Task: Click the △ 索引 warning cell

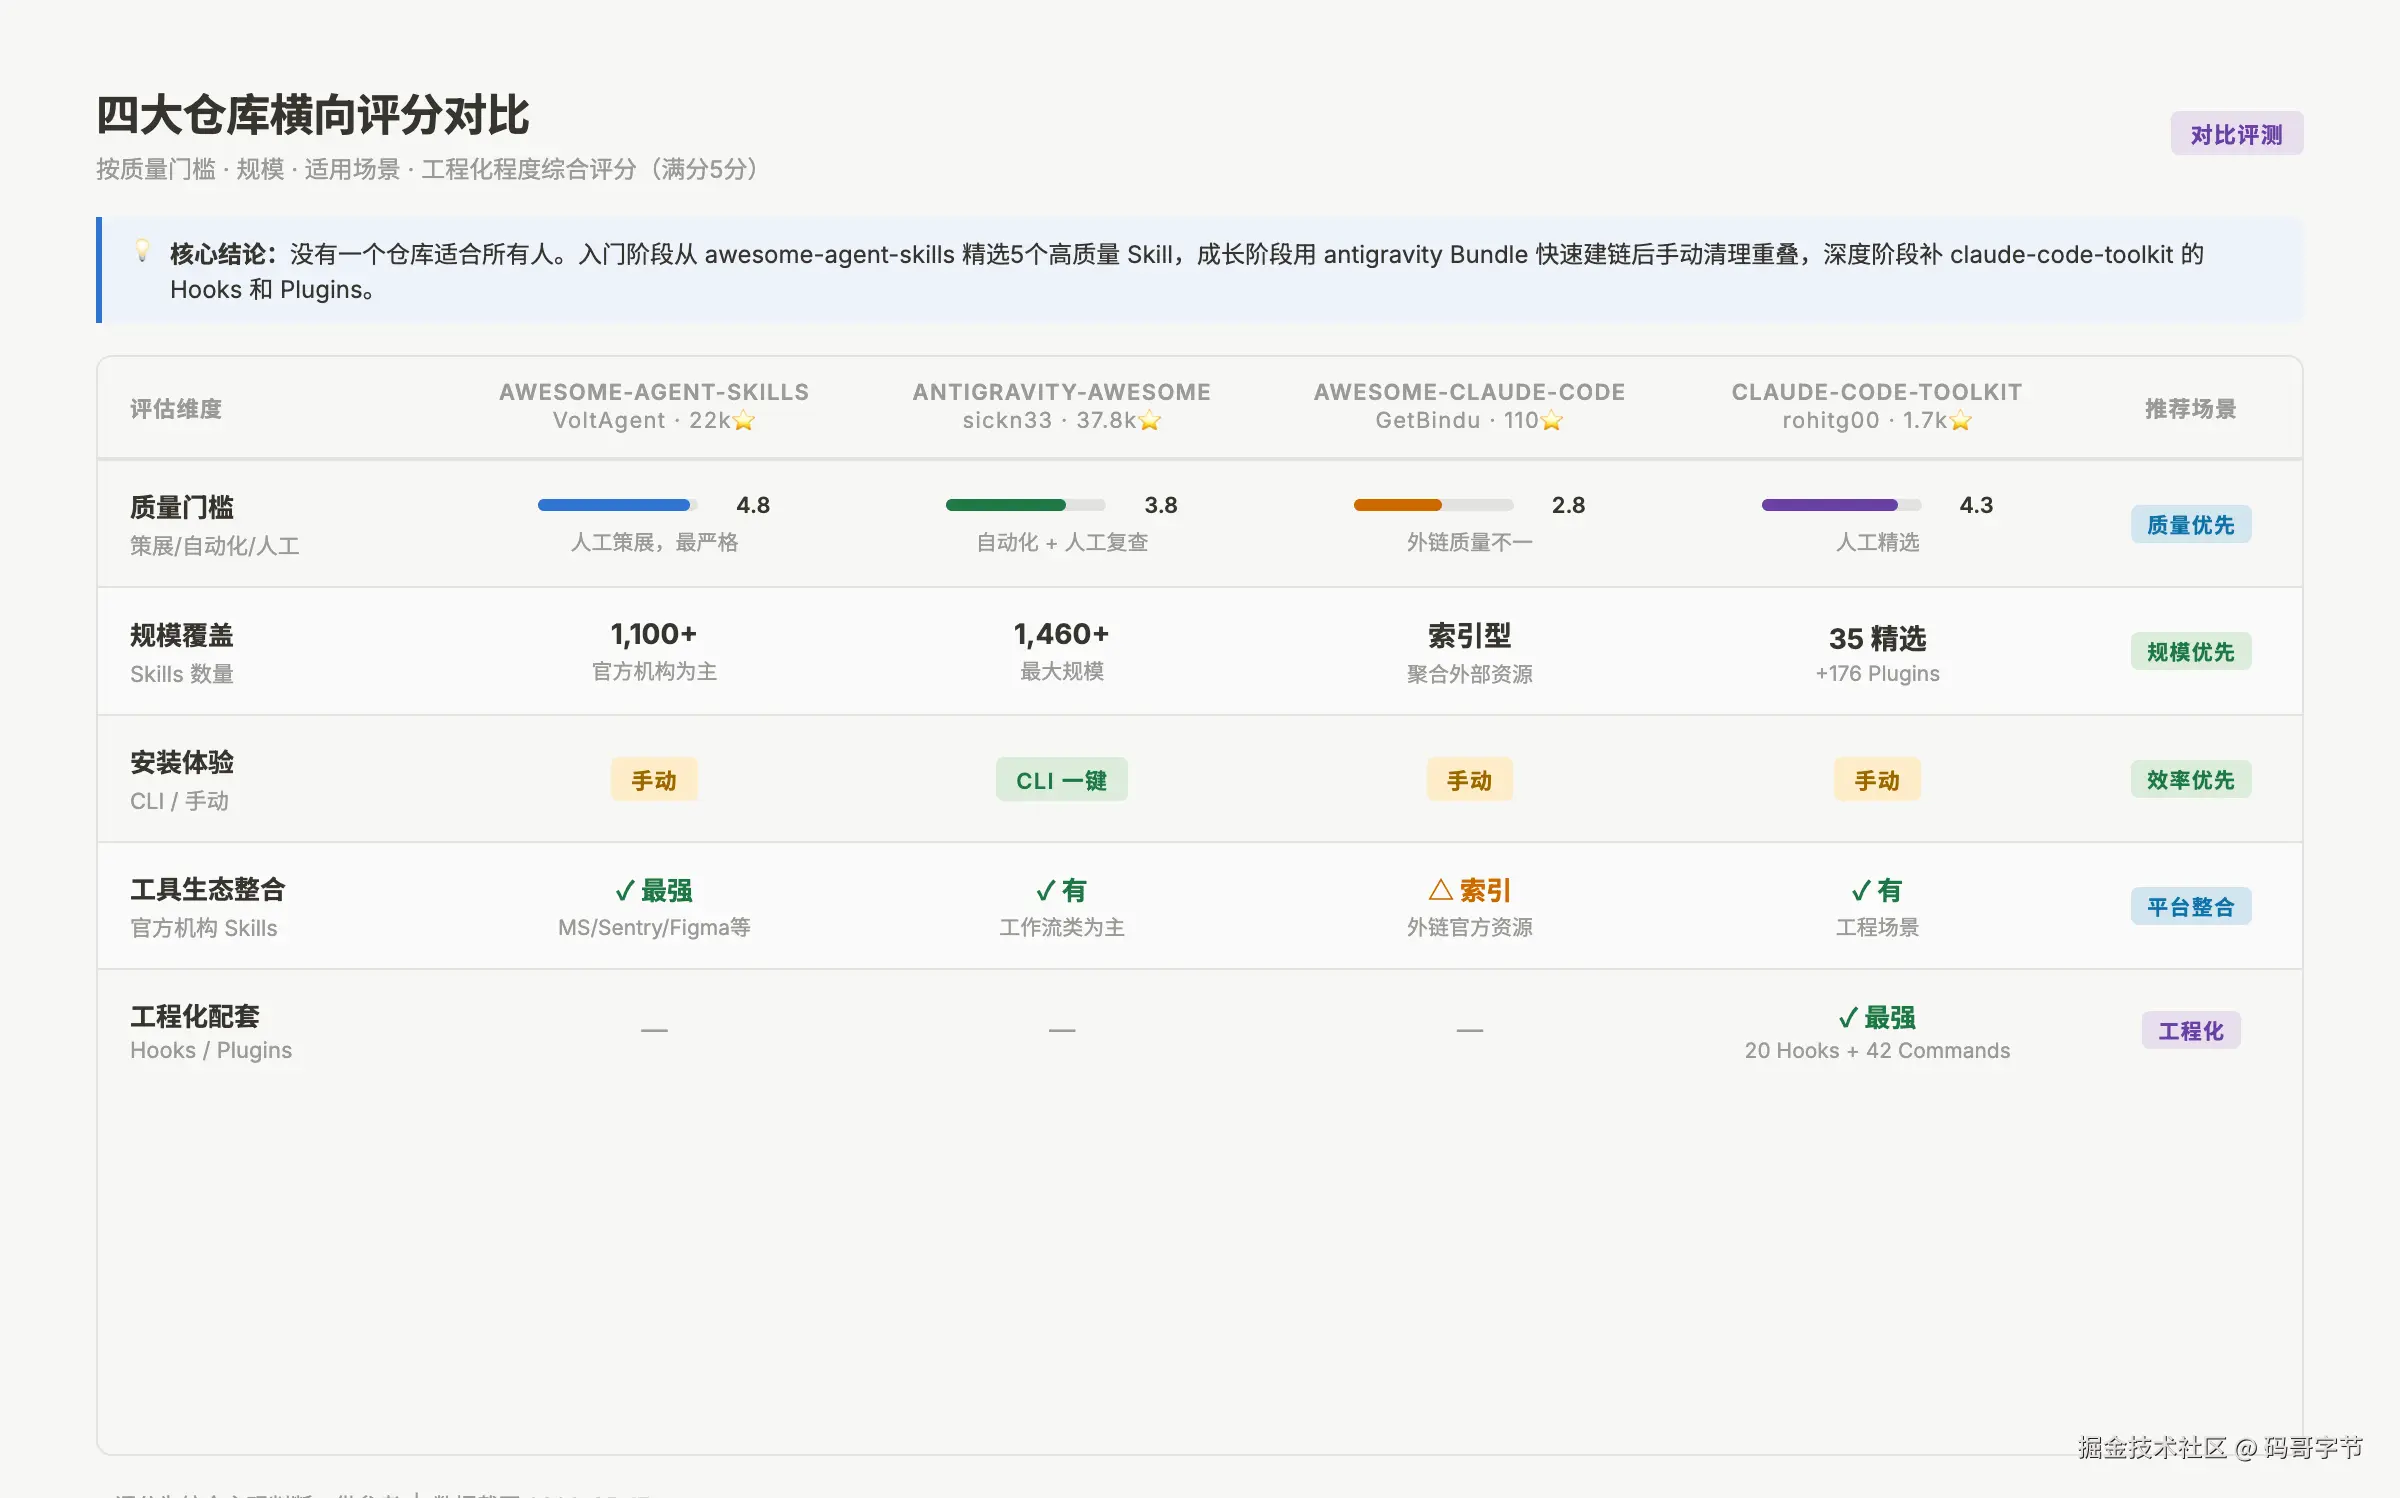Action: [1469, 890]
